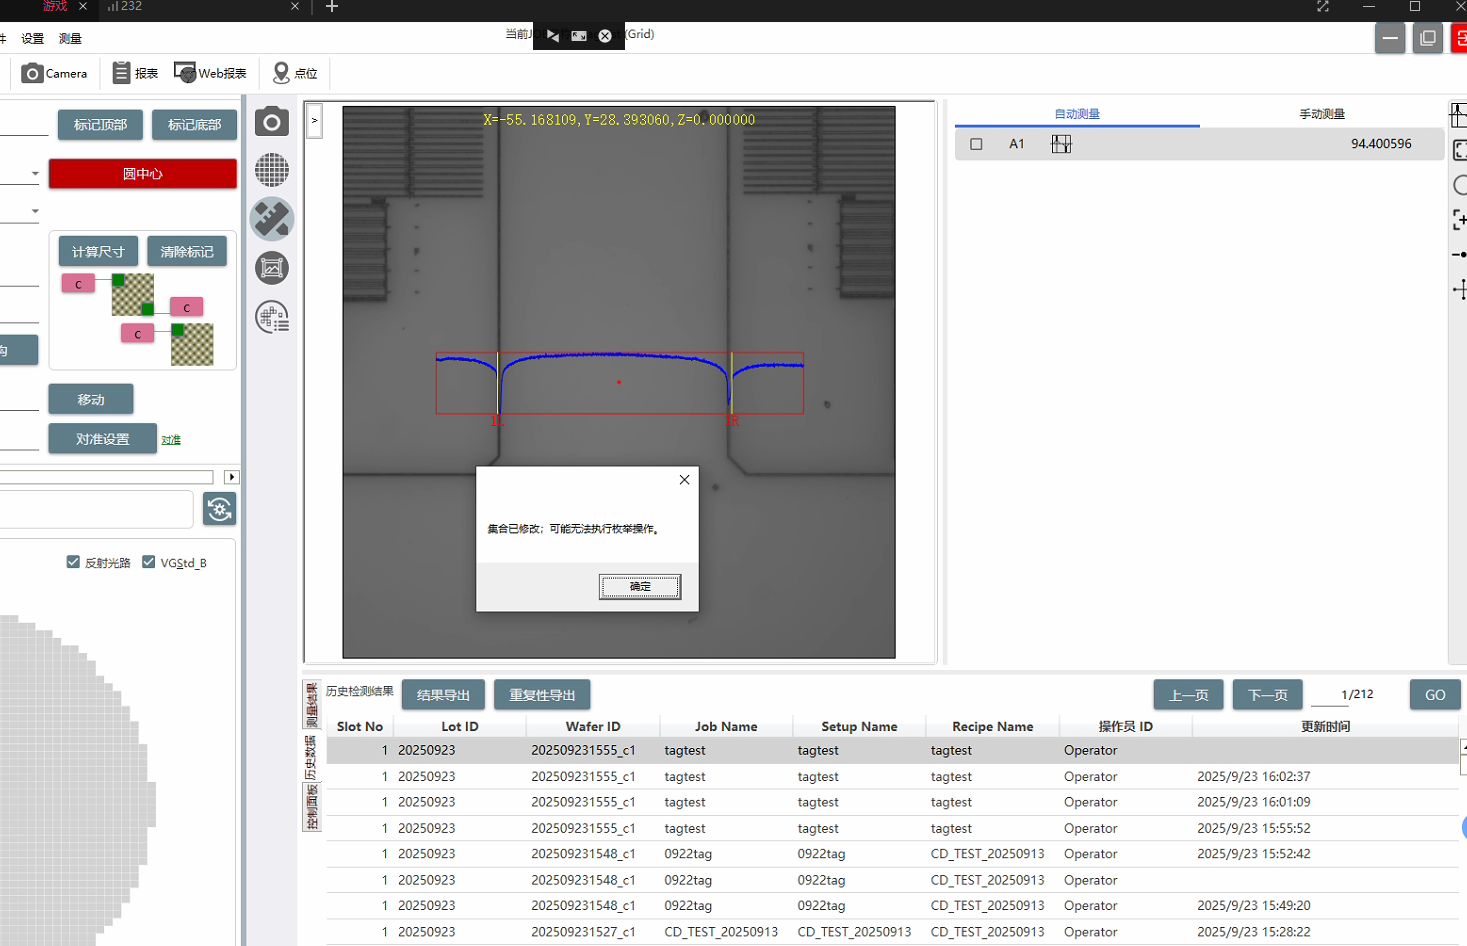The image size is (1467, 946).
Task: Open the 报表 report icon
Action: (x=135, y=73)
